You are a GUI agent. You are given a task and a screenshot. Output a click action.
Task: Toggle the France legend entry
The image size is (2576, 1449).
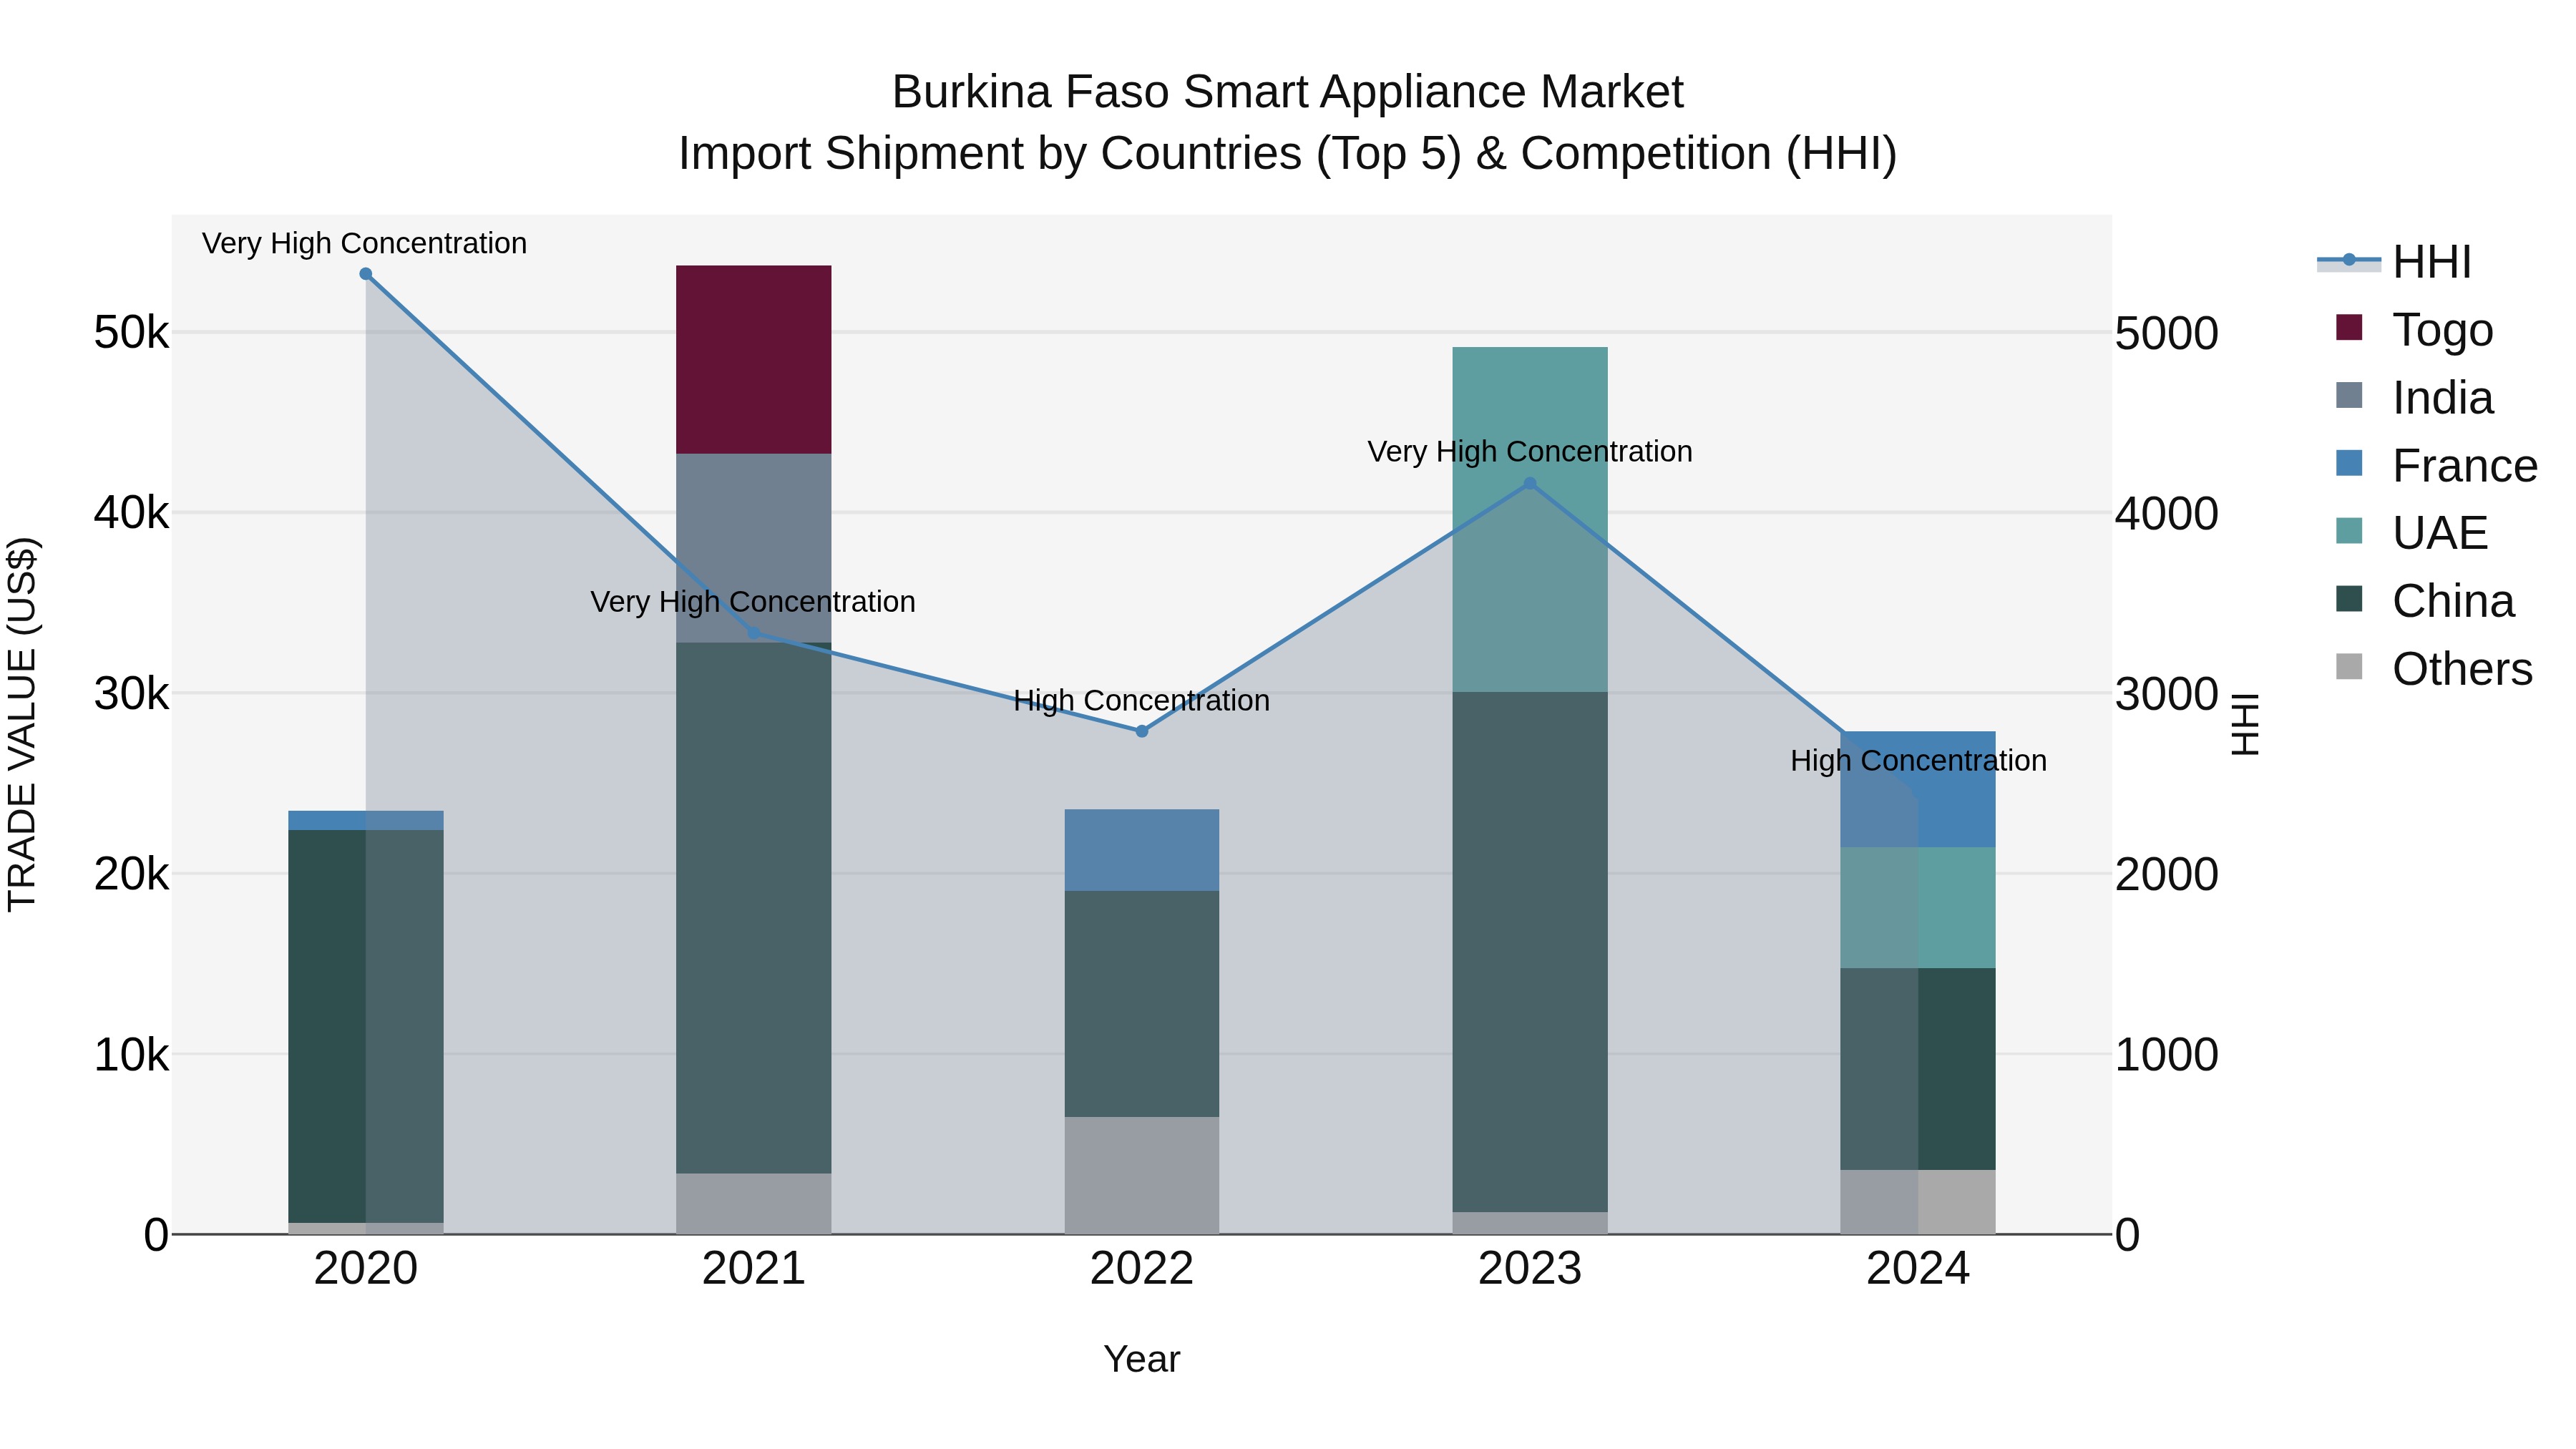click(2436, 465)
